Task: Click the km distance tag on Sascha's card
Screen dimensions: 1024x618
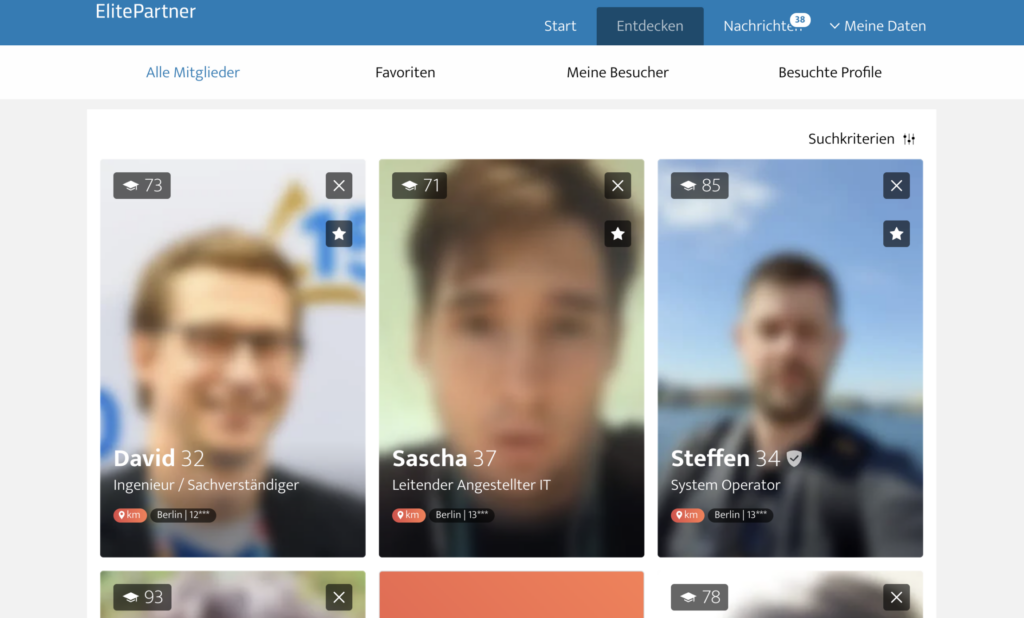Action: (x=409, y=515)
